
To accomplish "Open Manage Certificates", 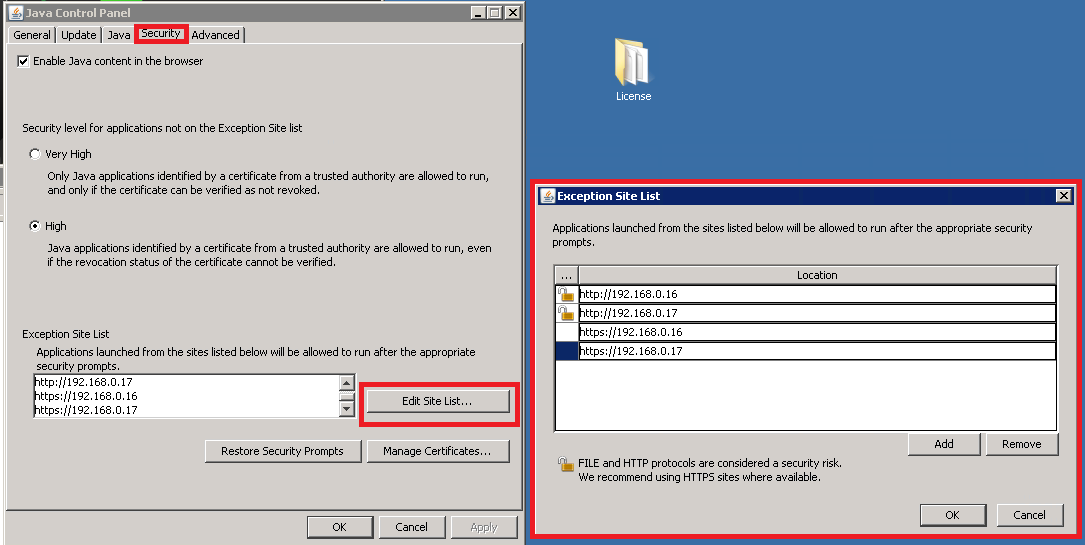I will 437,451.
